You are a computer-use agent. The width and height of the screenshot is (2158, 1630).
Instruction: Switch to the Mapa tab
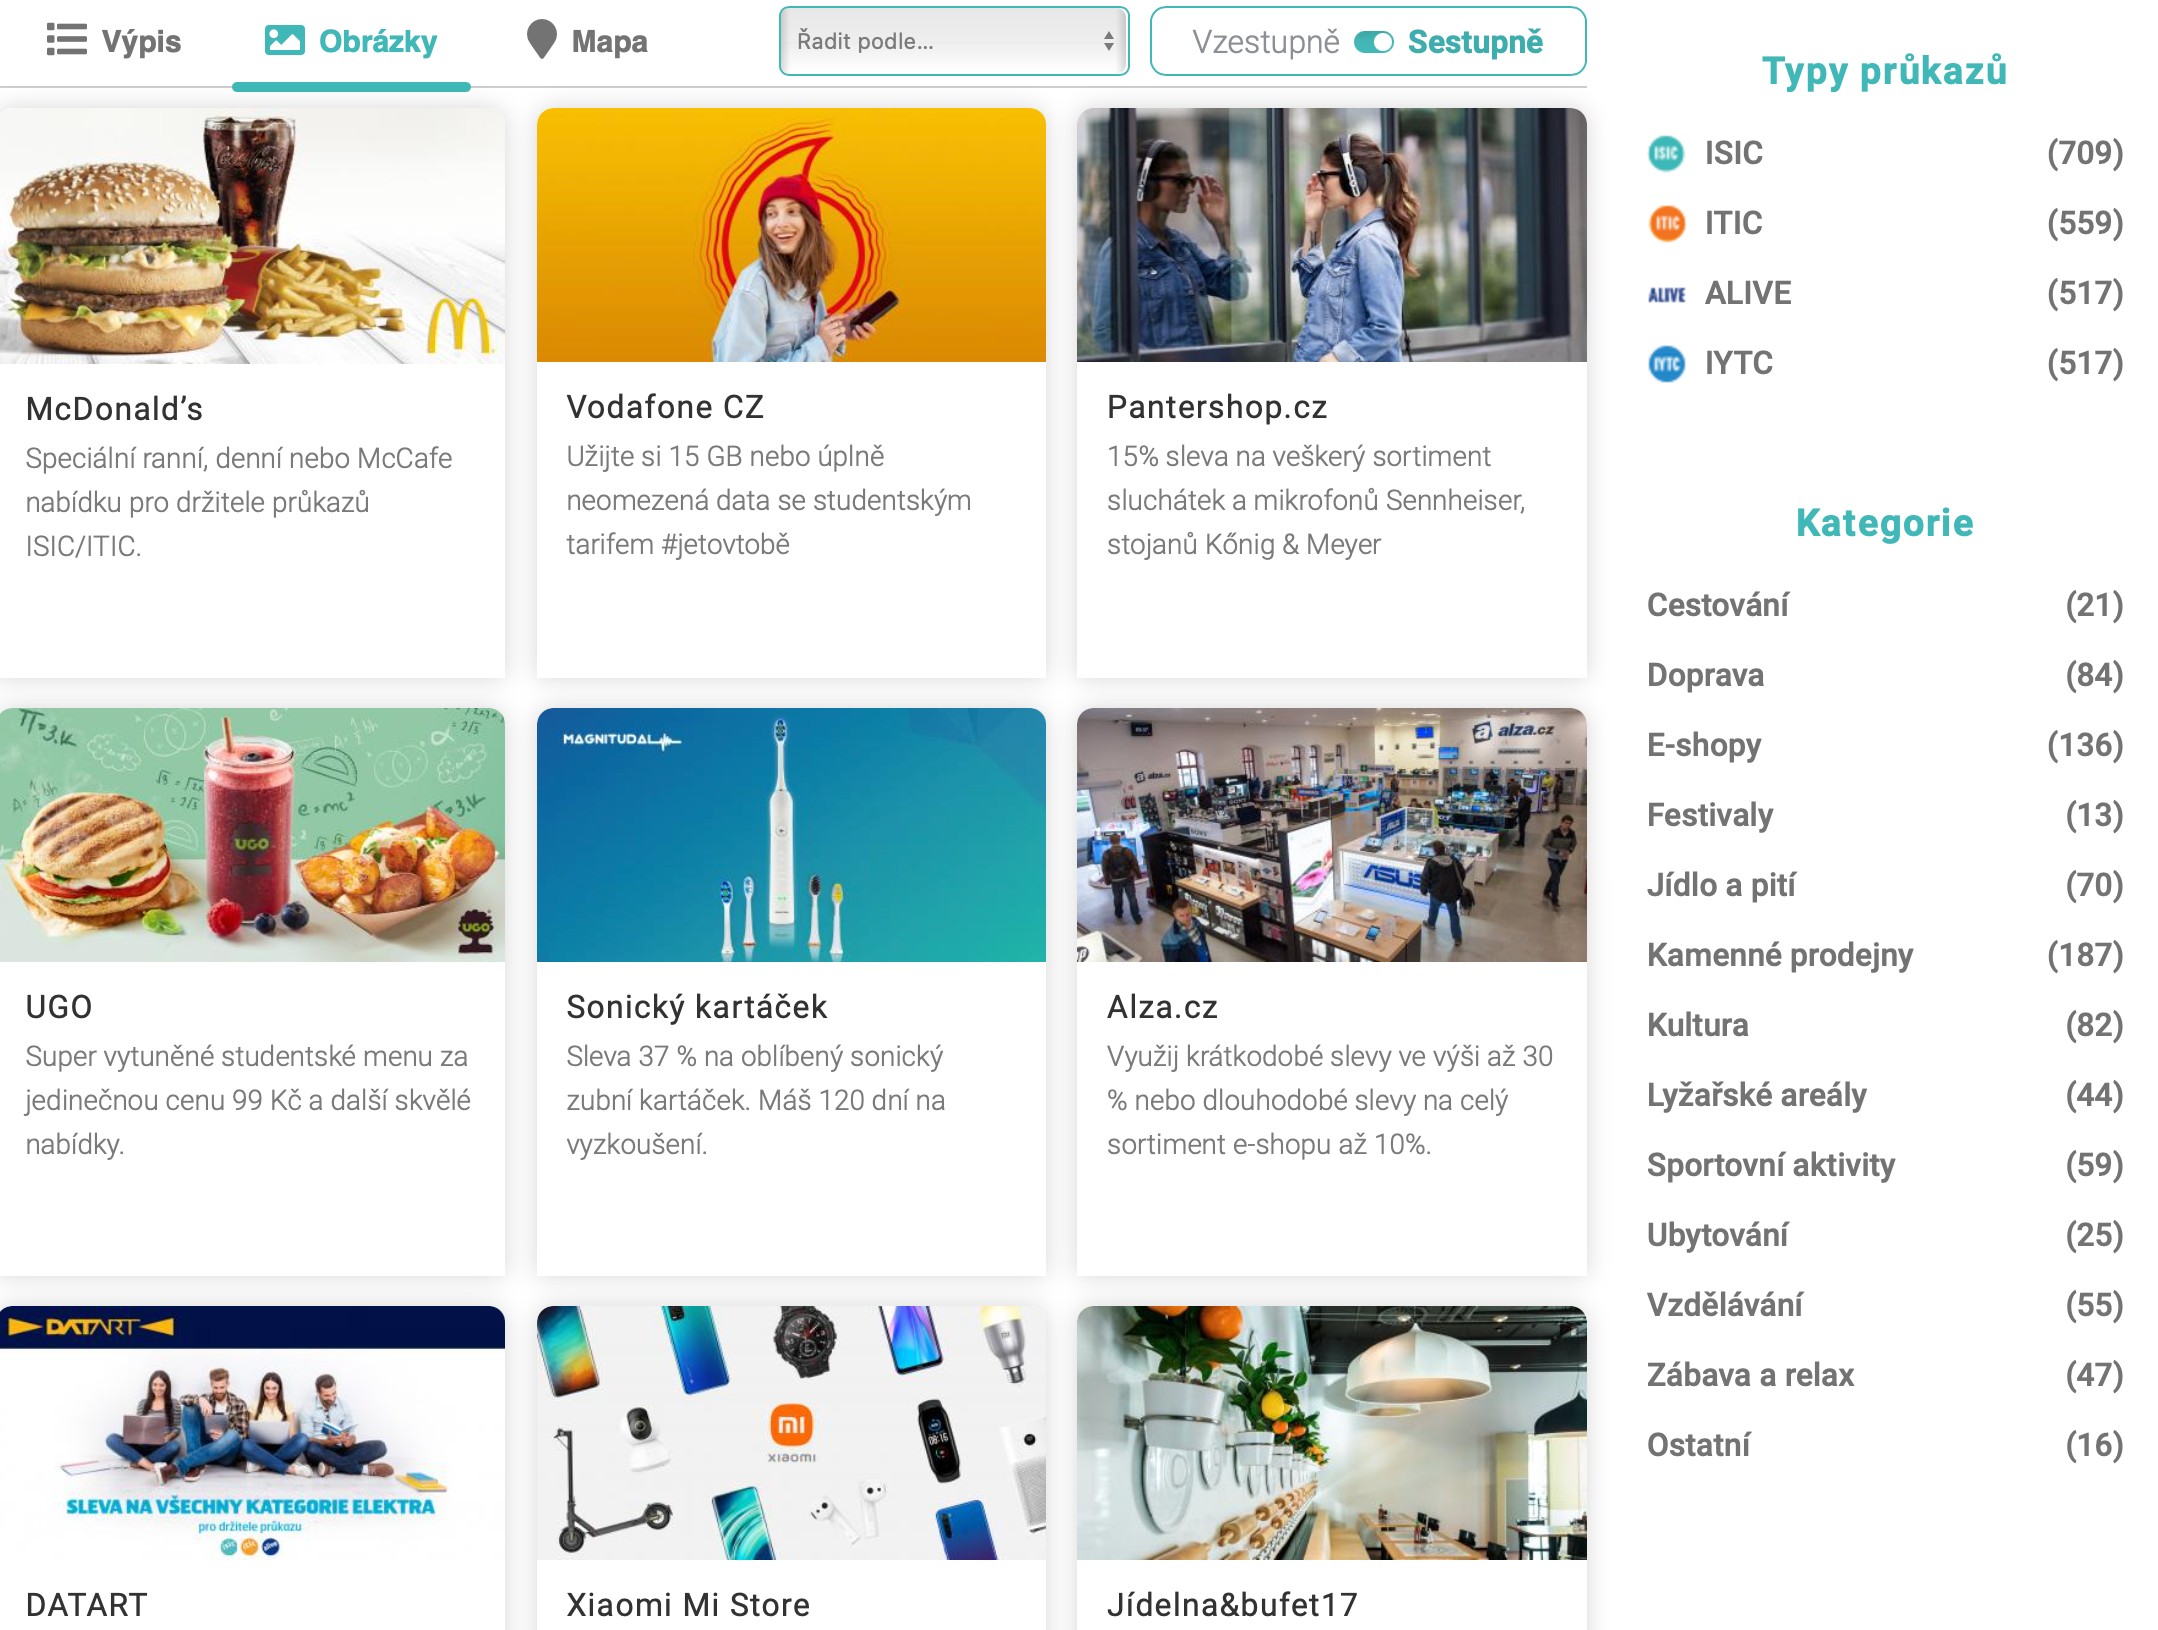tap(608, 42)
